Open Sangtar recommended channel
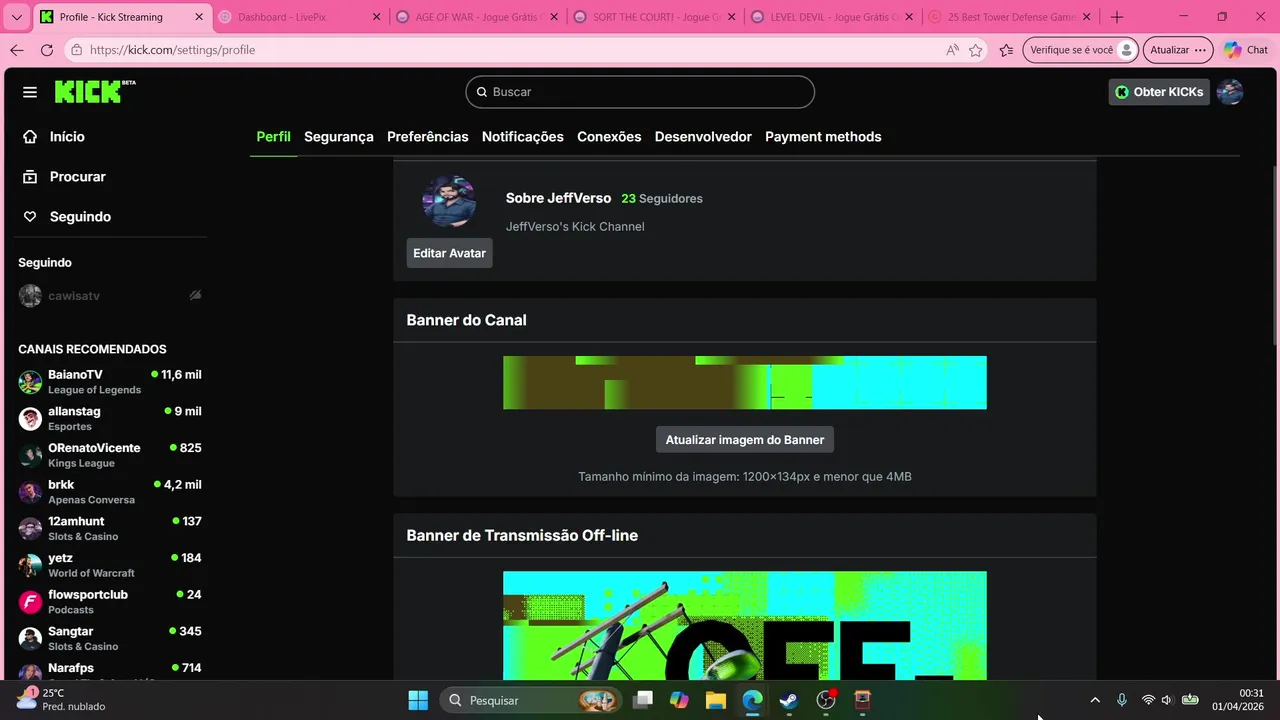 (110, 638)
